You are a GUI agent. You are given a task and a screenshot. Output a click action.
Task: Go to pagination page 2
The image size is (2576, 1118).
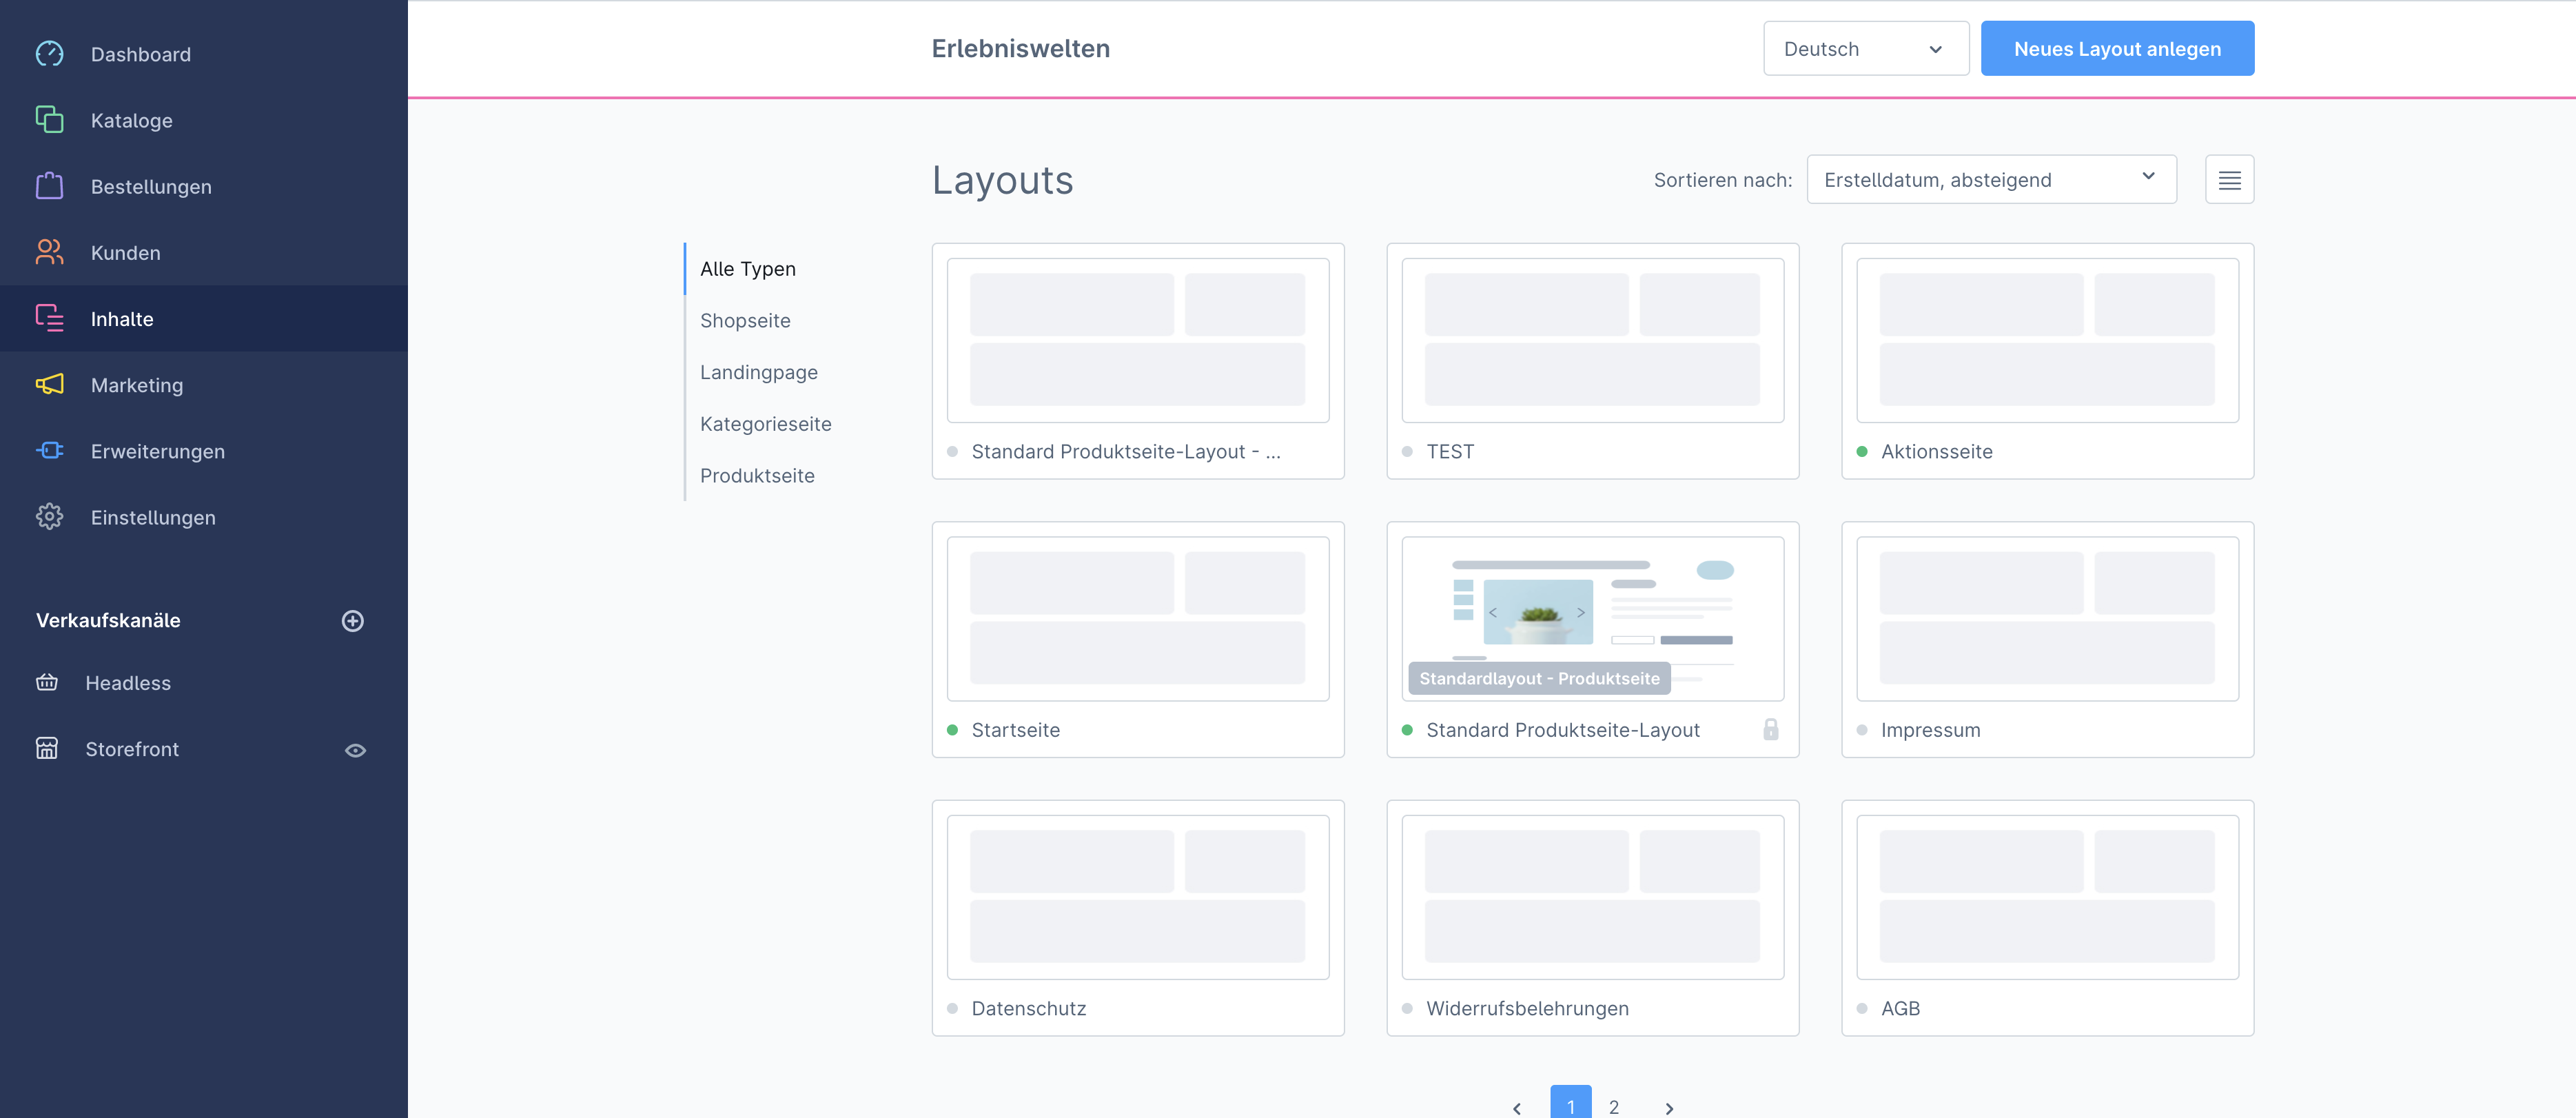[x=1613, y=1107]
